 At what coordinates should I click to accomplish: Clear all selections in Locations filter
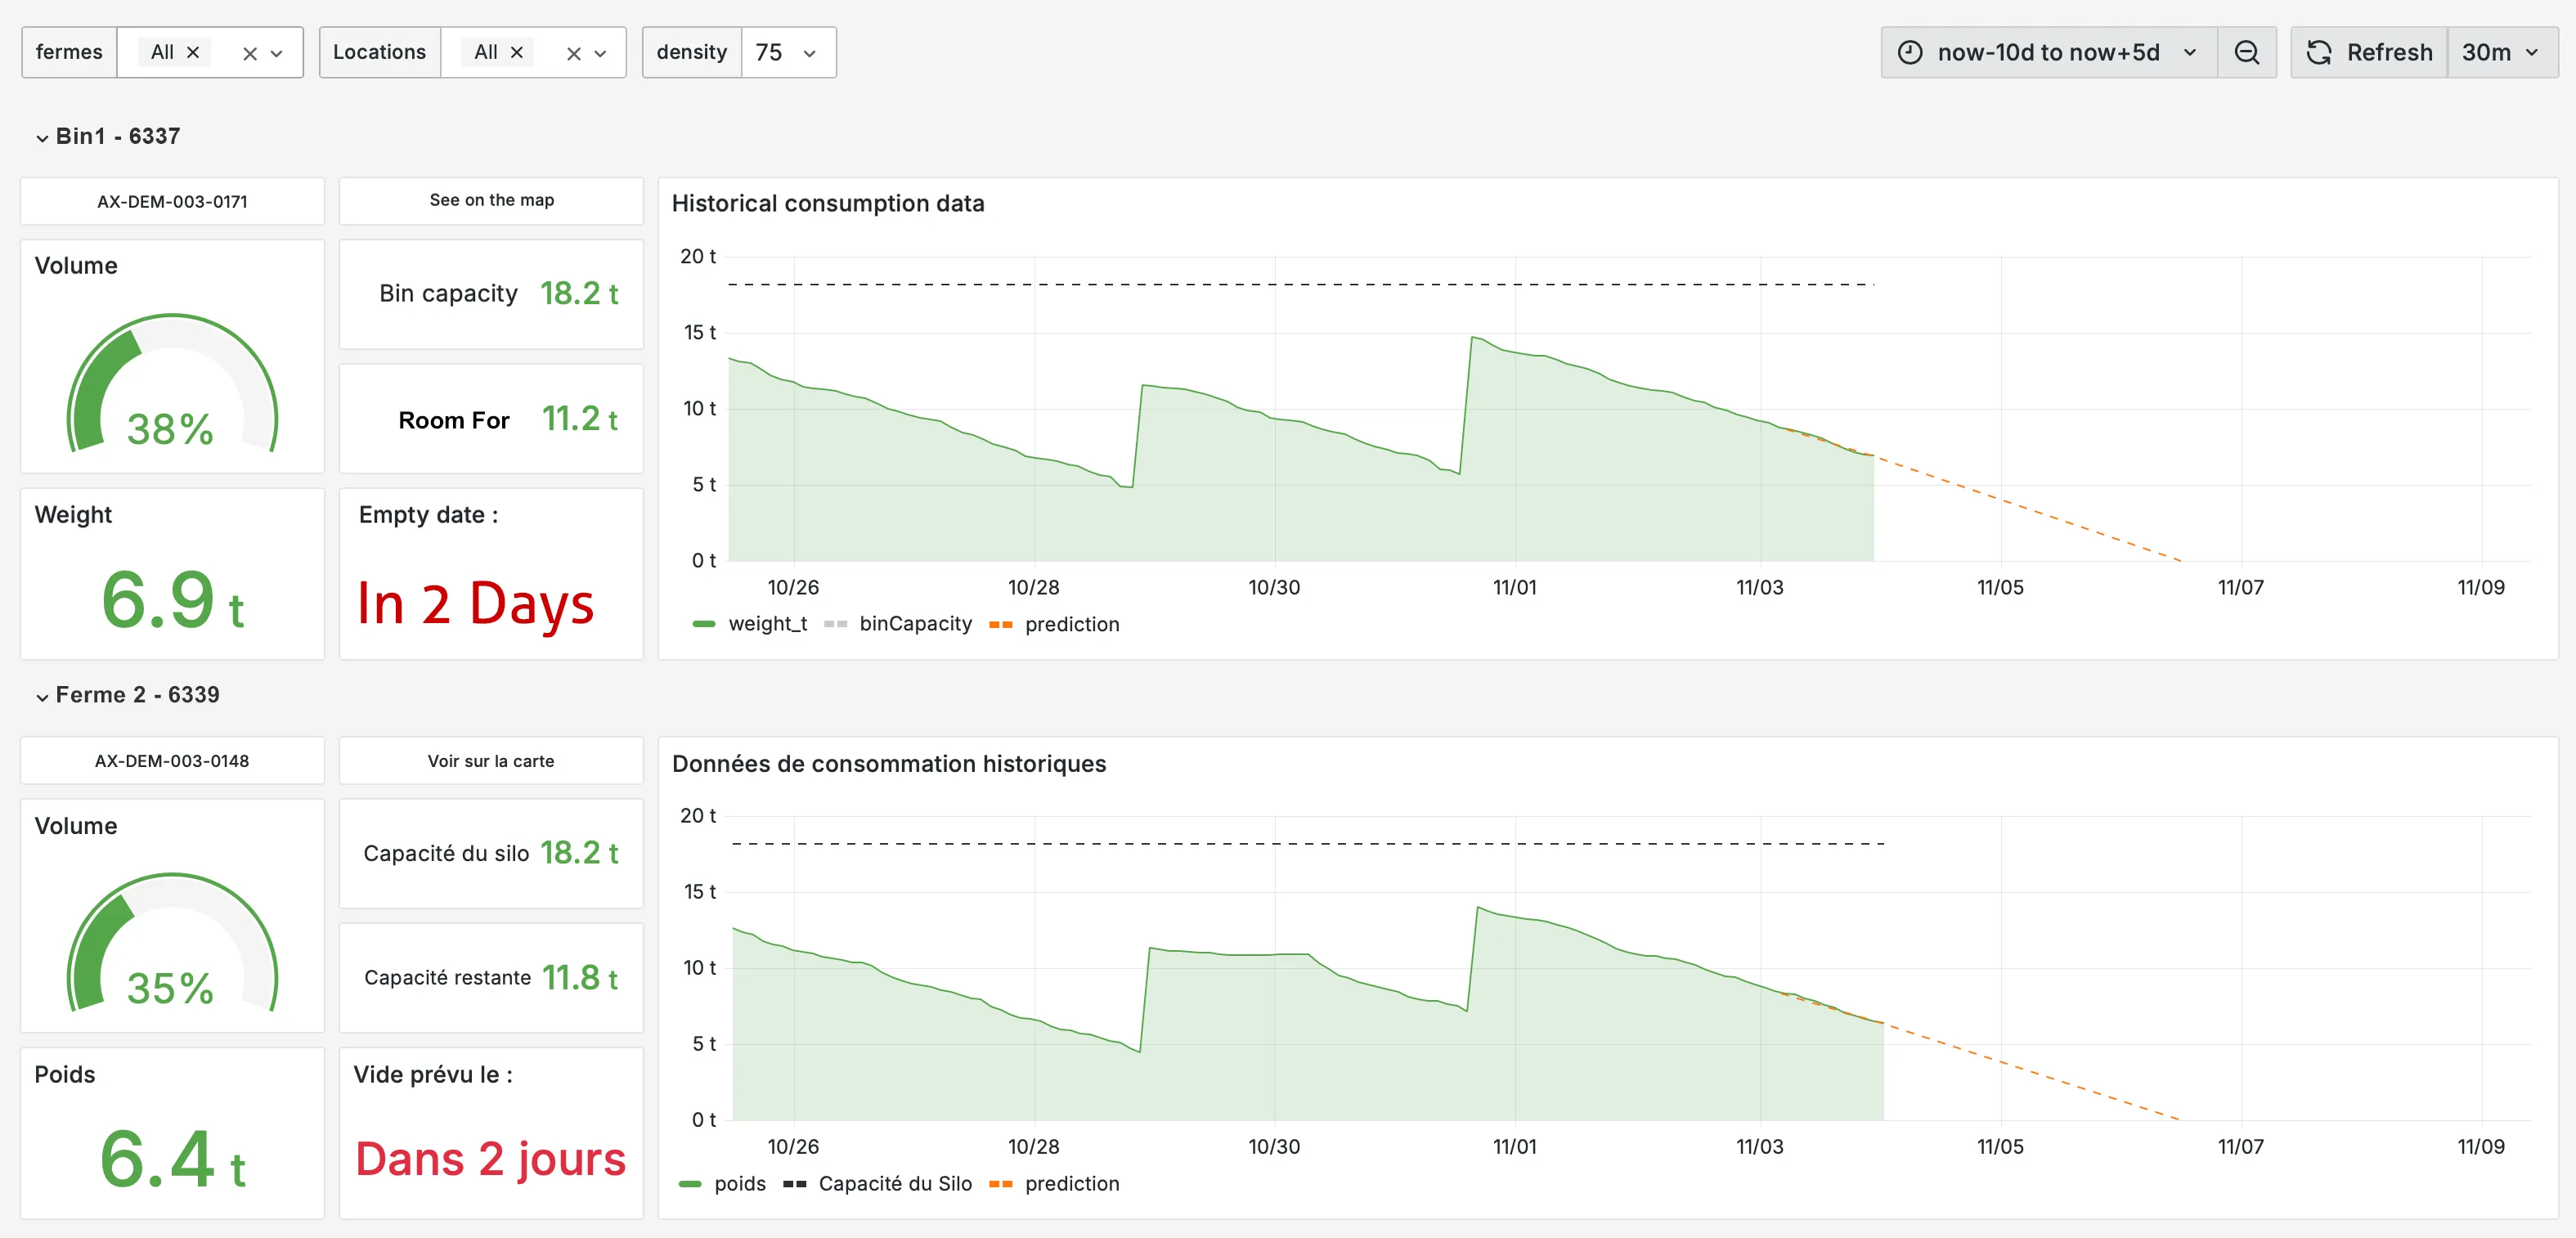pyautogui.click(x=574, y=53)
